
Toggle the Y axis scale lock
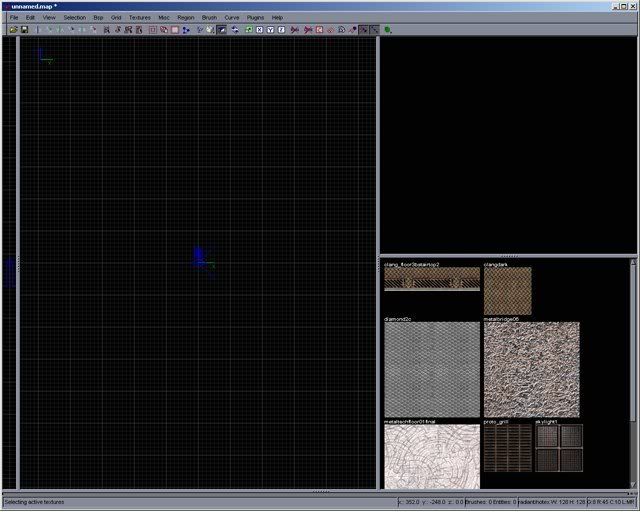tap(270, 29)
